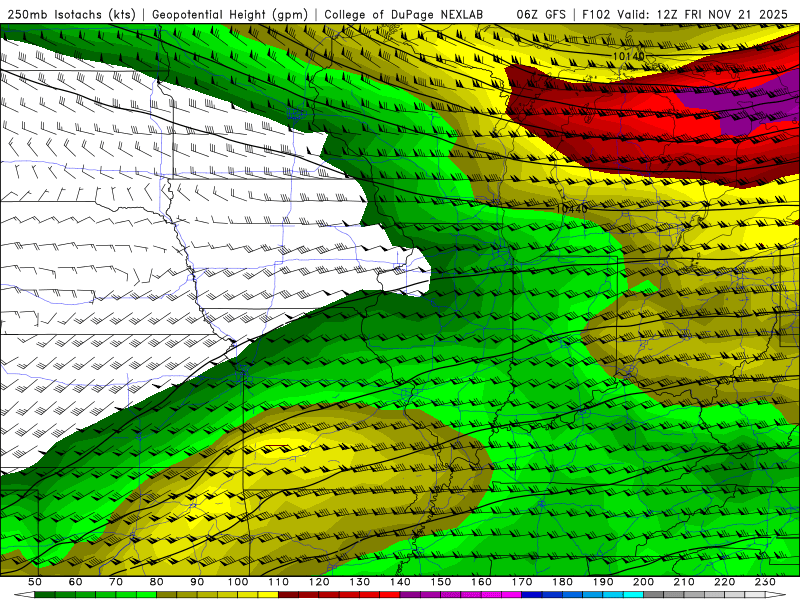The height and width of the screenshot is (600, 800).
Task: Click the '06Z GFS' model run text
Action: click(541, 14)
